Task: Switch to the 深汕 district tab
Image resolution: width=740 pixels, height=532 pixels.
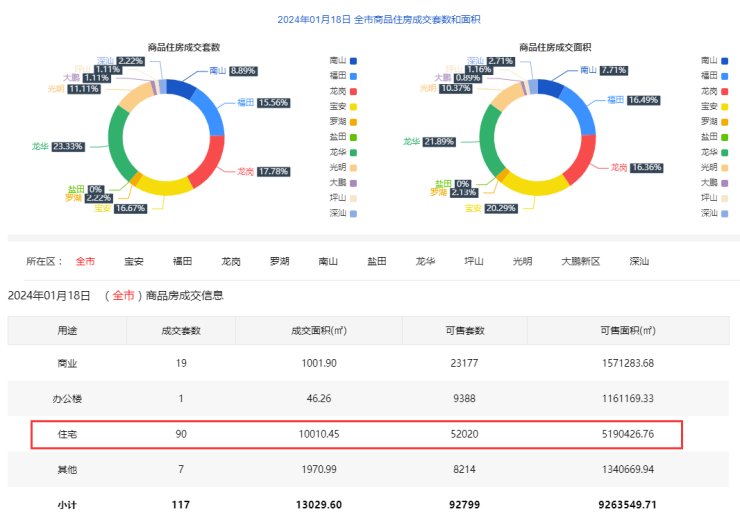Action: [x=638, y=262]
